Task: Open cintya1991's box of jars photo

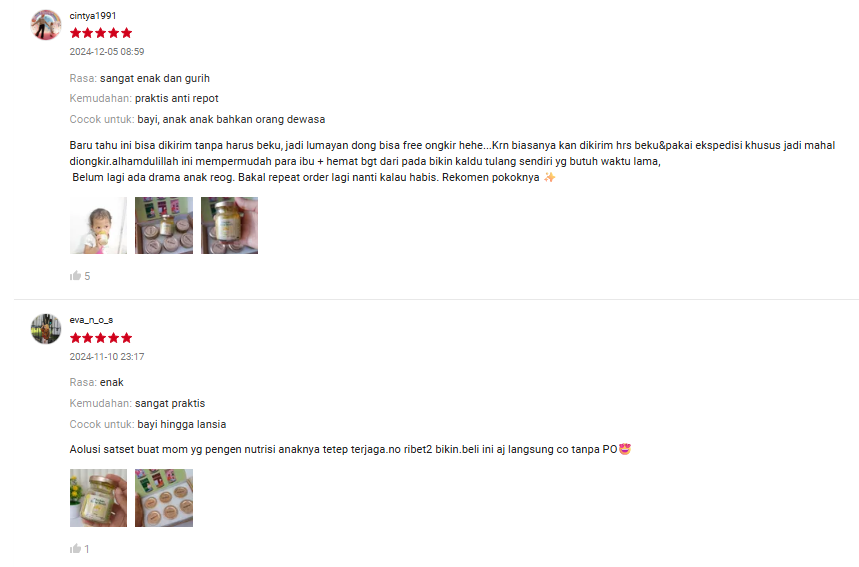Action: [164, 225]
